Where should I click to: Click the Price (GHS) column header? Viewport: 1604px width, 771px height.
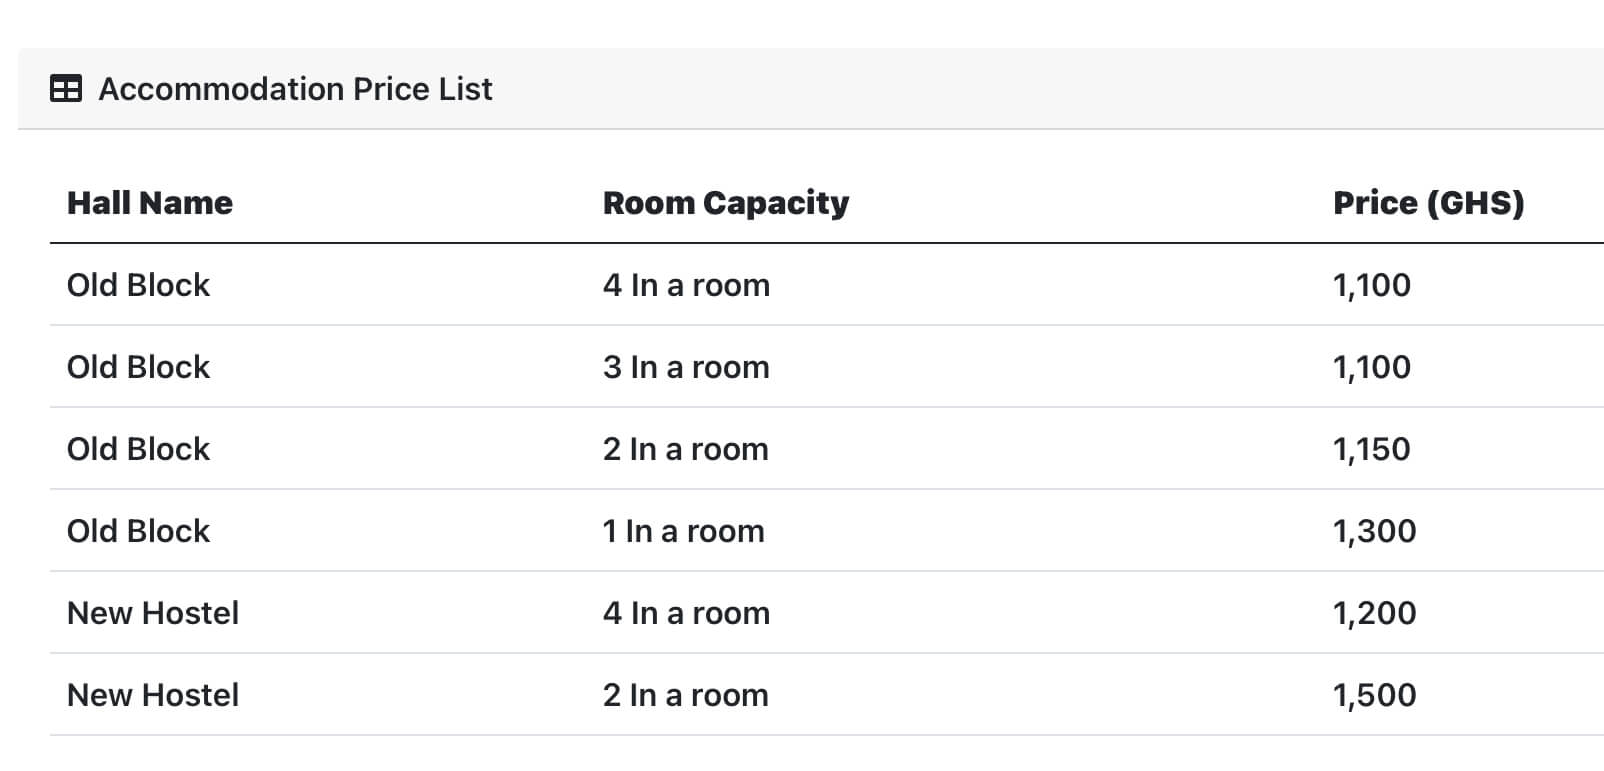pos(1429,203)
